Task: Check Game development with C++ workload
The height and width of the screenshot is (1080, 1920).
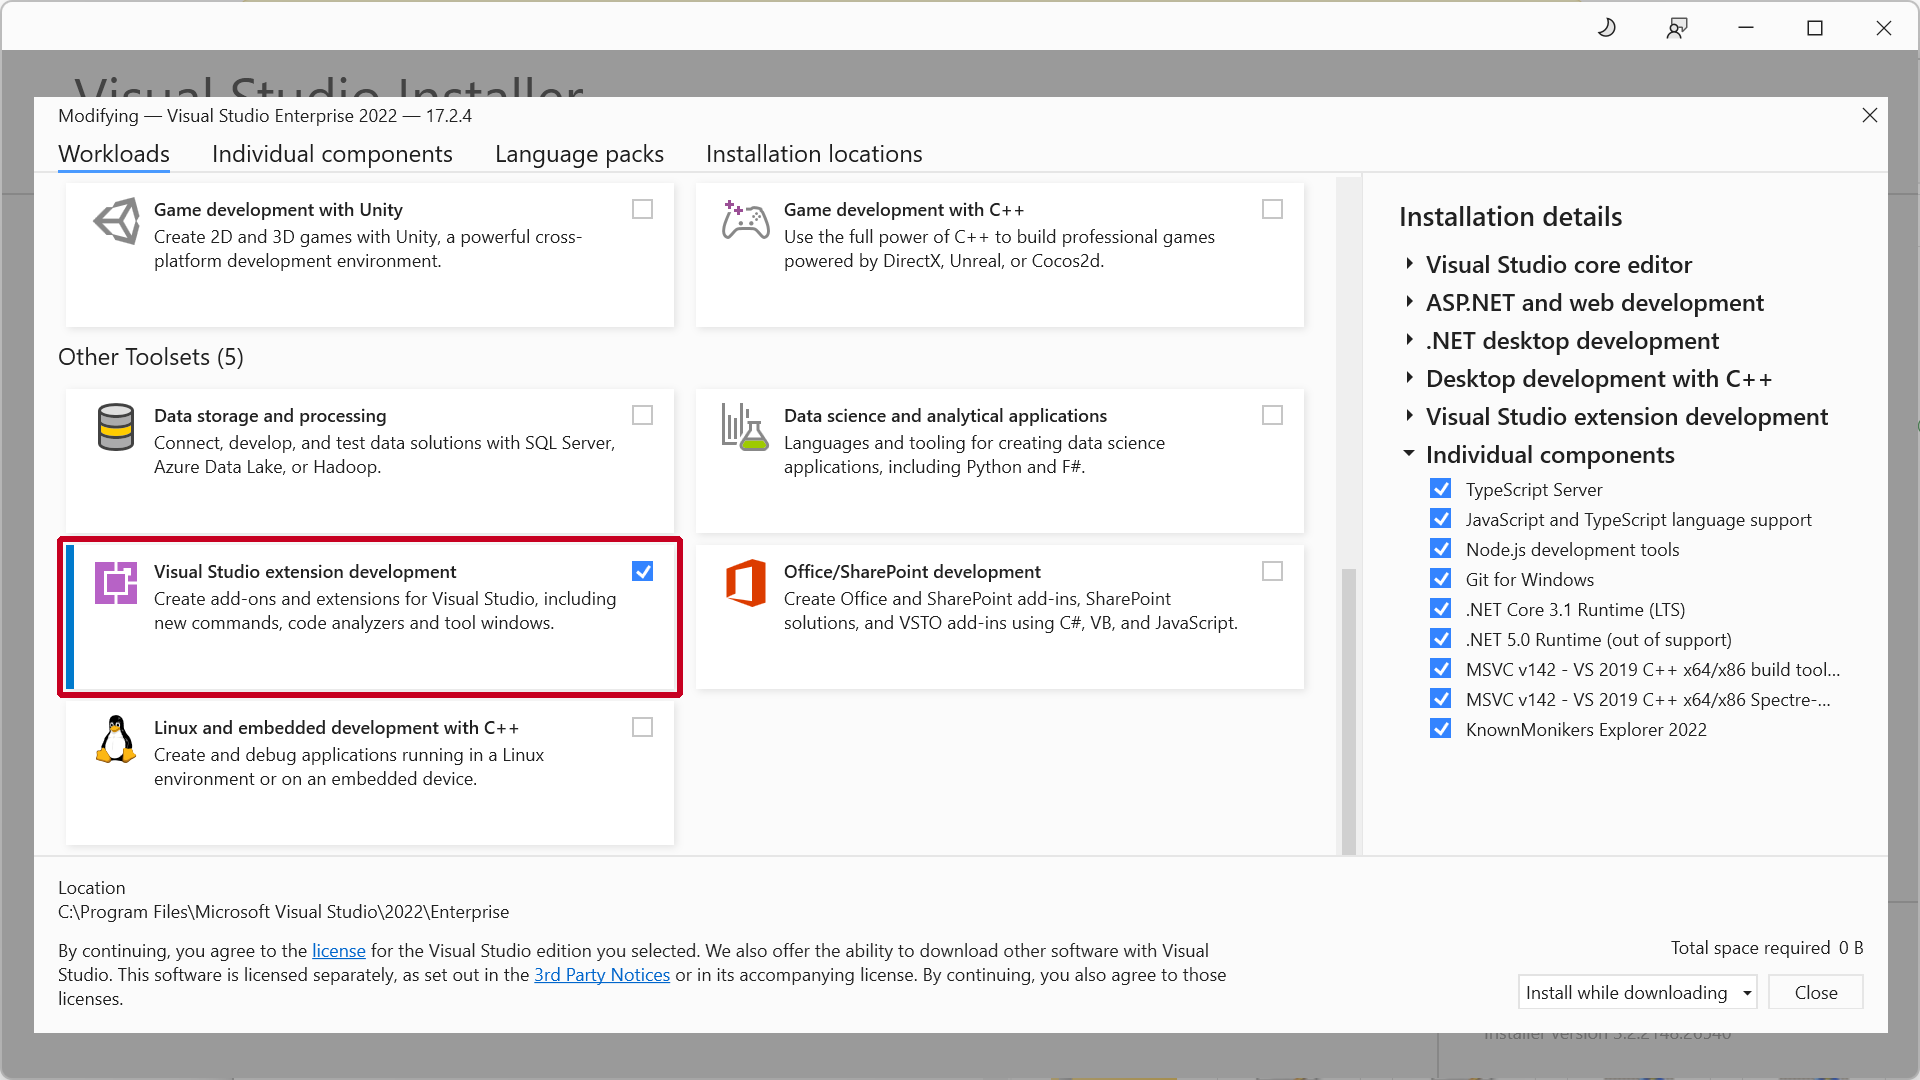Action: (1273, 209)
